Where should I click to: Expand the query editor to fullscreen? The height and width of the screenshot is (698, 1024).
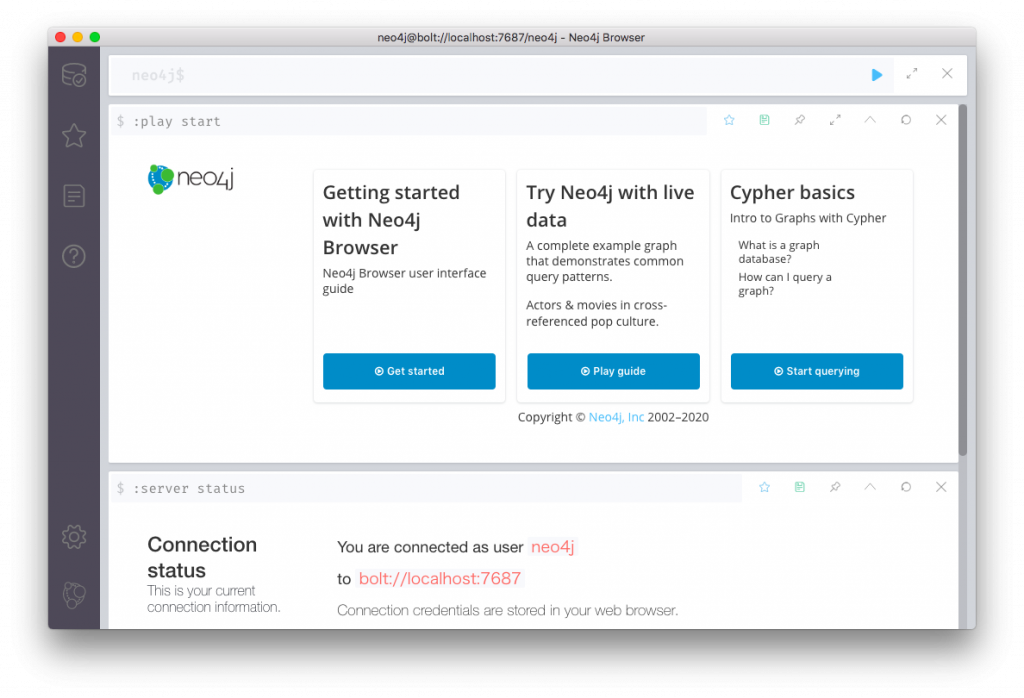[x=912, y=74]
